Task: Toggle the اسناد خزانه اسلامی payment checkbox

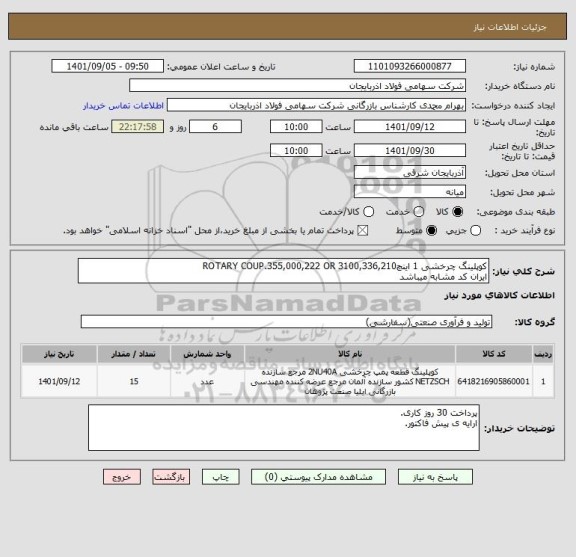Action: coord(363,231)
